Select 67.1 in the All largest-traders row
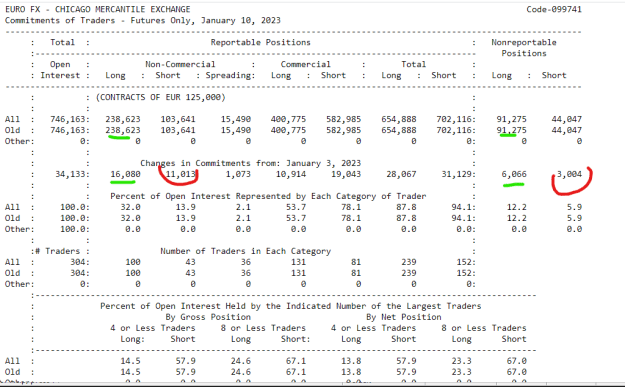Image resolution: width=625 pixels, height=387 pixels. pos(296,361)
